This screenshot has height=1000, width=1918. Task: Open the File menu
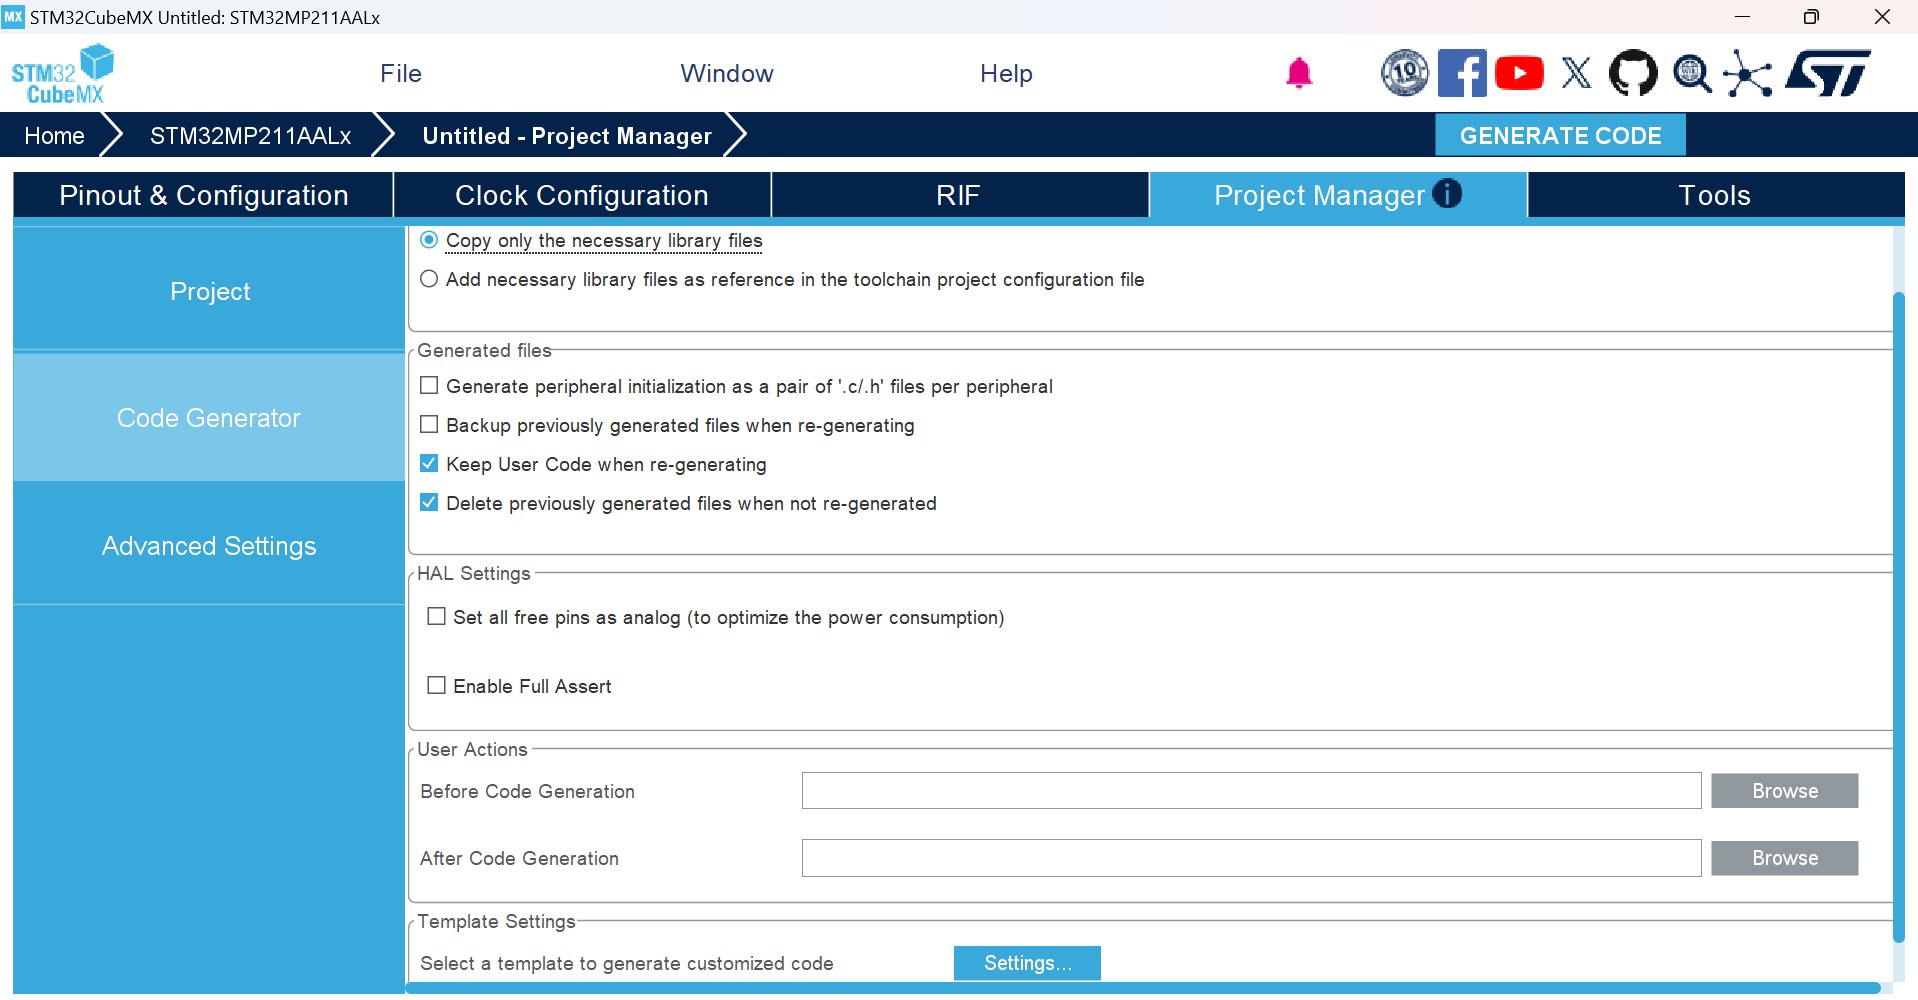401,73
